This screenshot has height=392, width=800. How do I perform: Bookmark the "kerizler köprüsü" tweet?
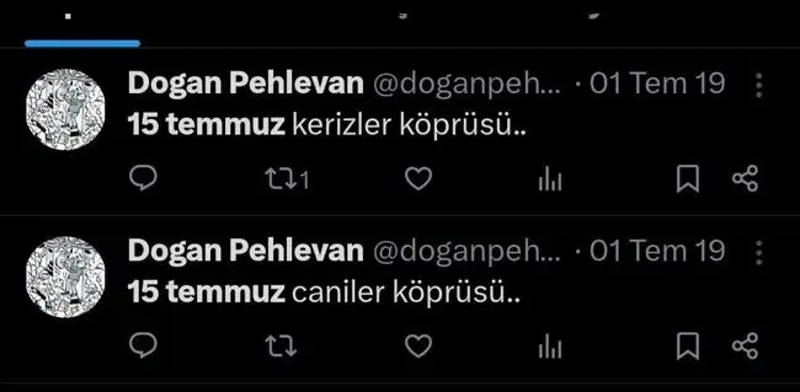point(688,180)
